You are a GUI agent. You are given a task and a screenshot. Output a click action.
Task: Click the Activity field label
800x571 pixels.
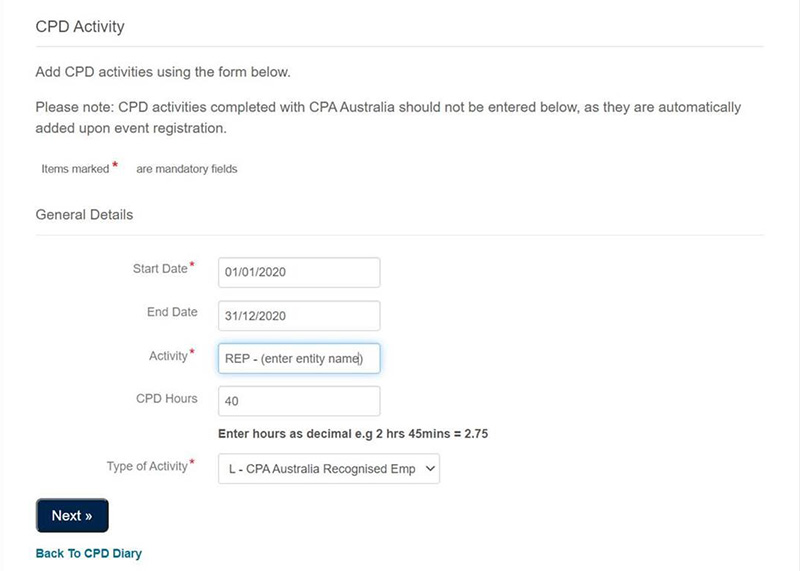[168, 356]
